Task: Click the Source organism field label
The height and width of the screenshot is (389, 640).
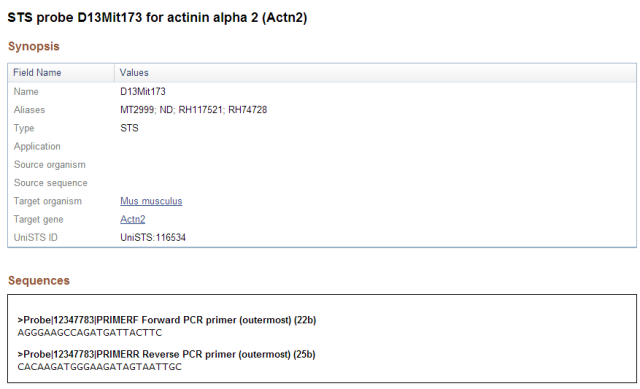Action: (x=50, y=164)
